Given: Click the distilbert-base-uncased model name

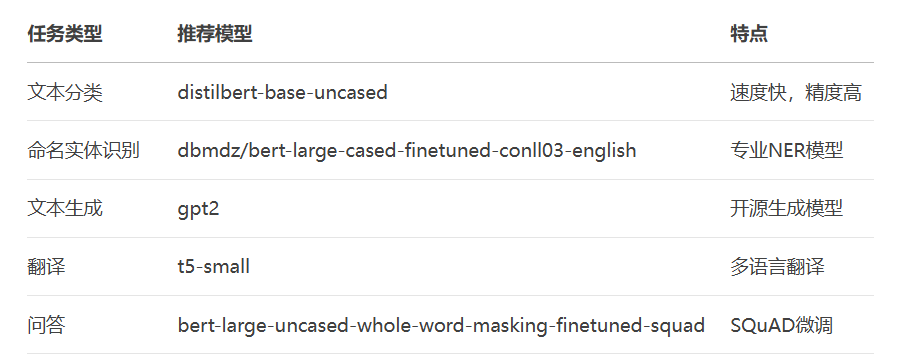Looking at the screenshot, I should tap(282, 92).
